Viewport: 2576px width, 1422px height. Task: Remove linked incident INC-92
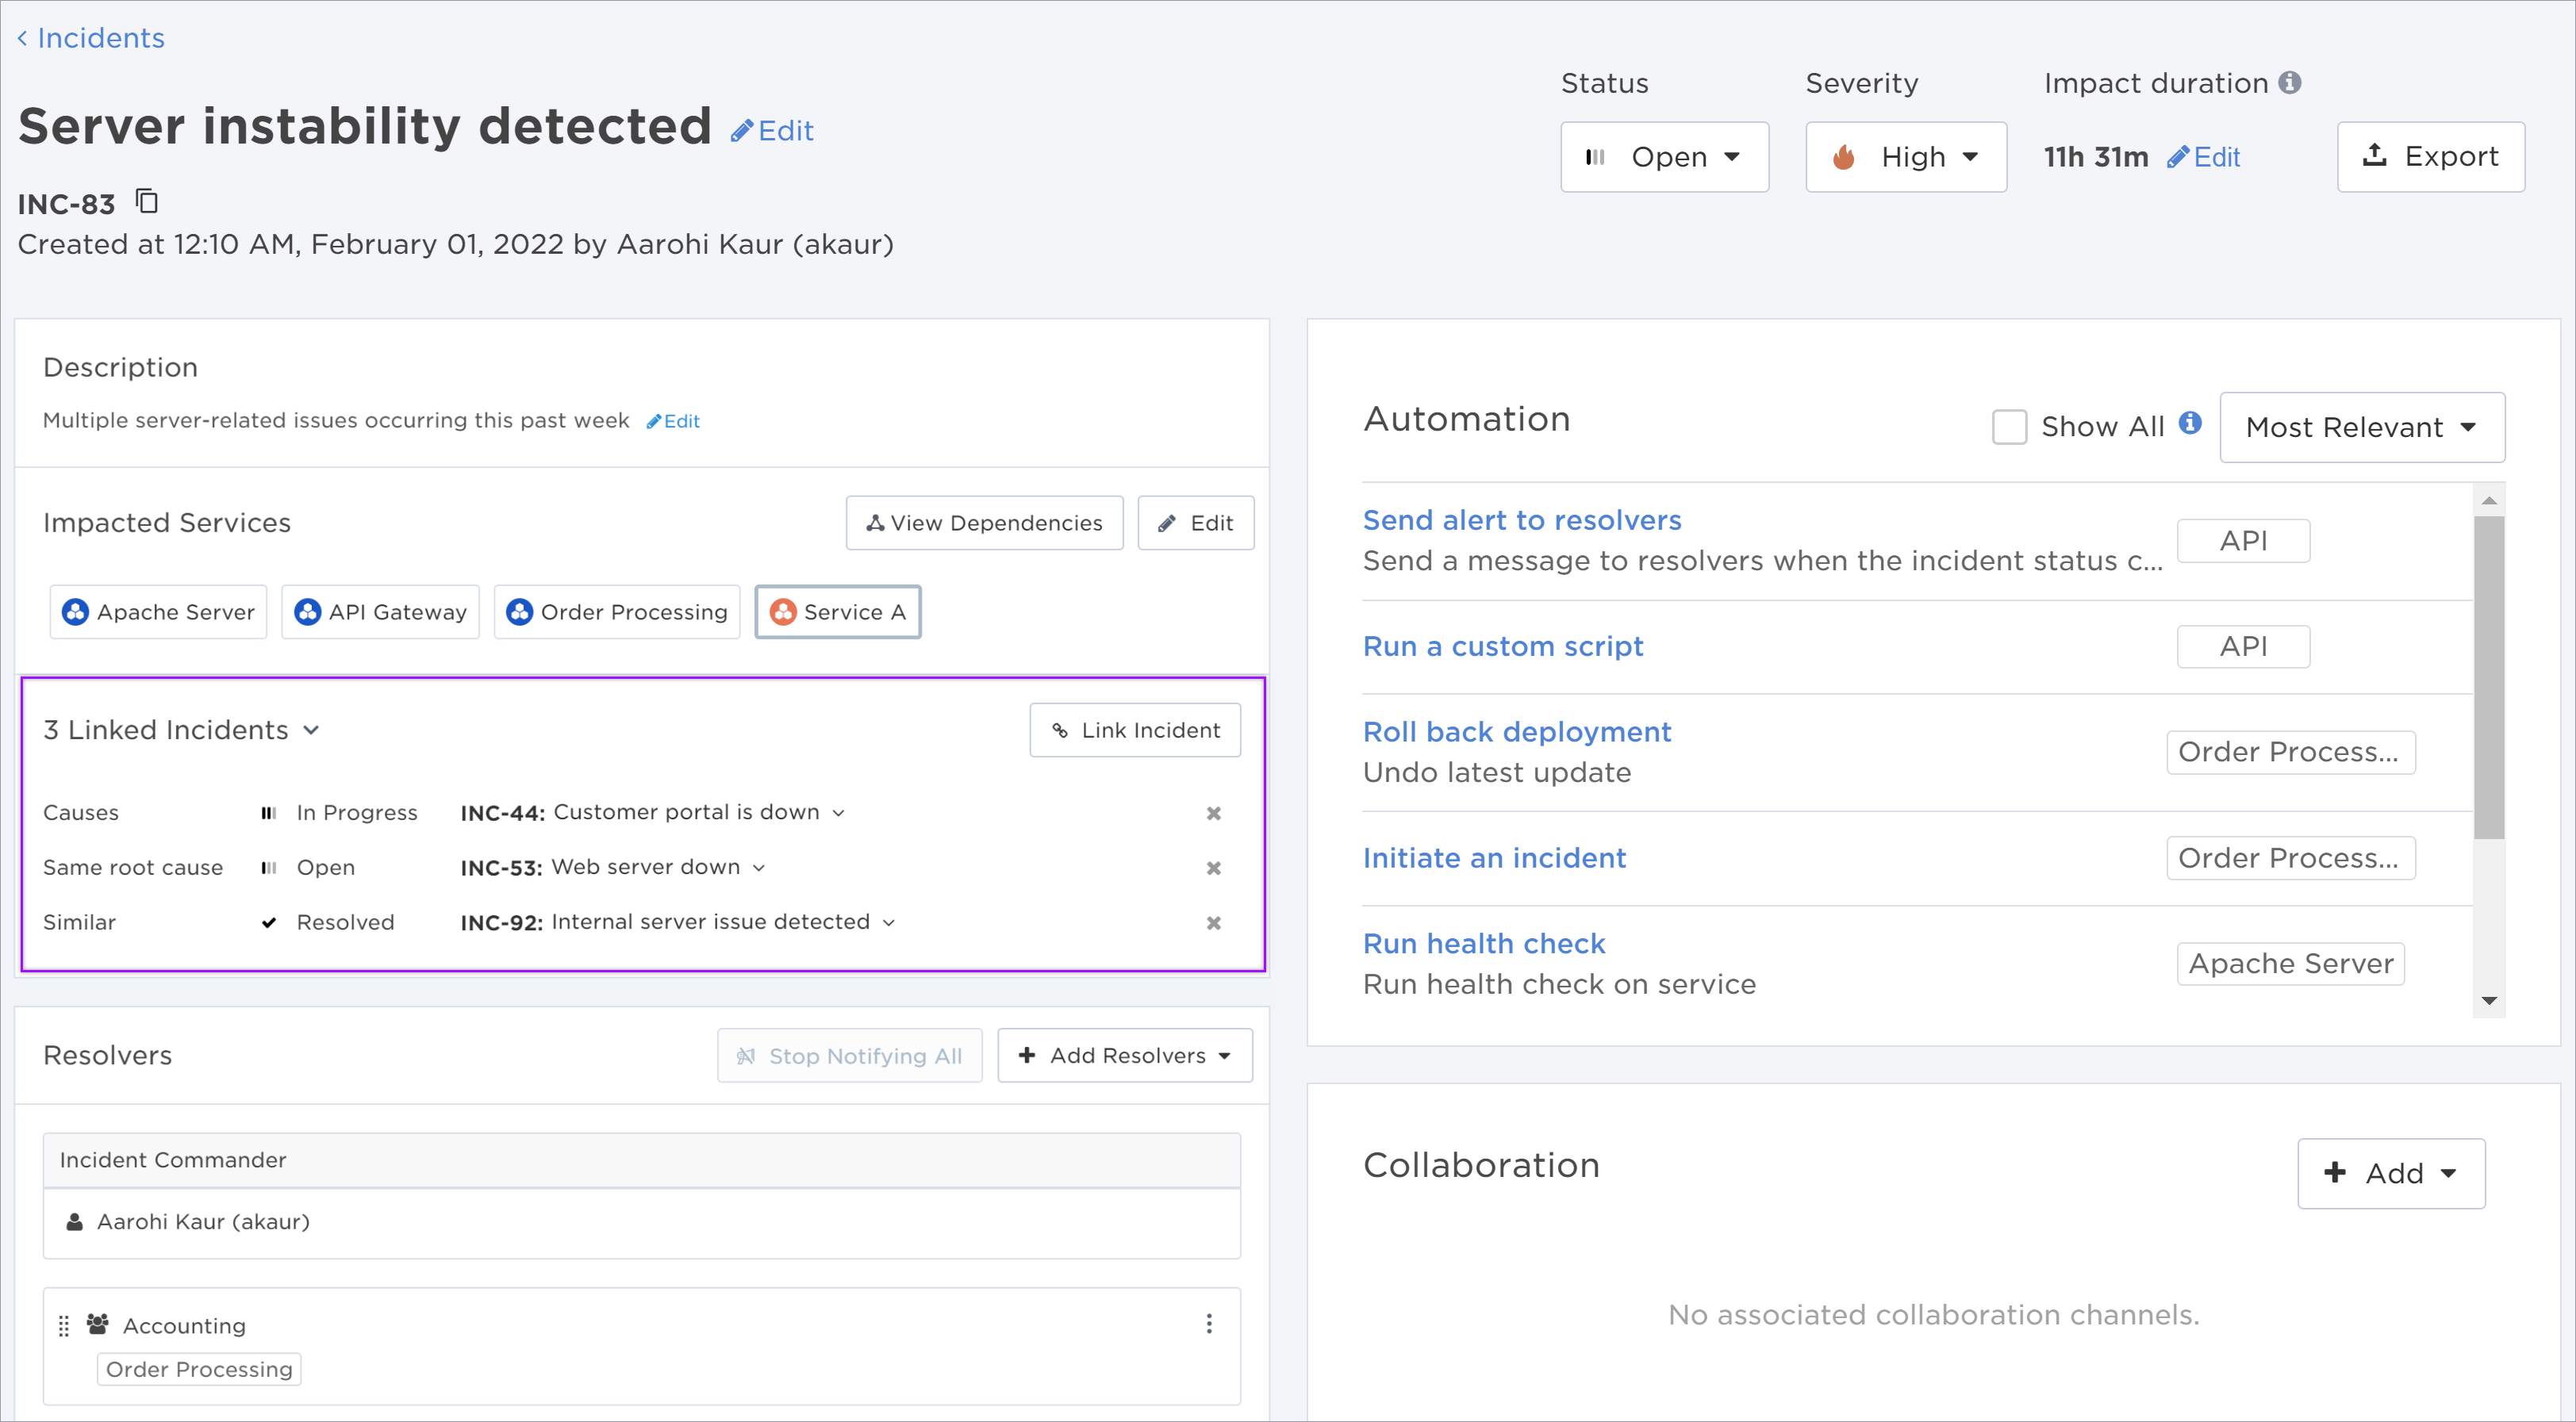1213,922
